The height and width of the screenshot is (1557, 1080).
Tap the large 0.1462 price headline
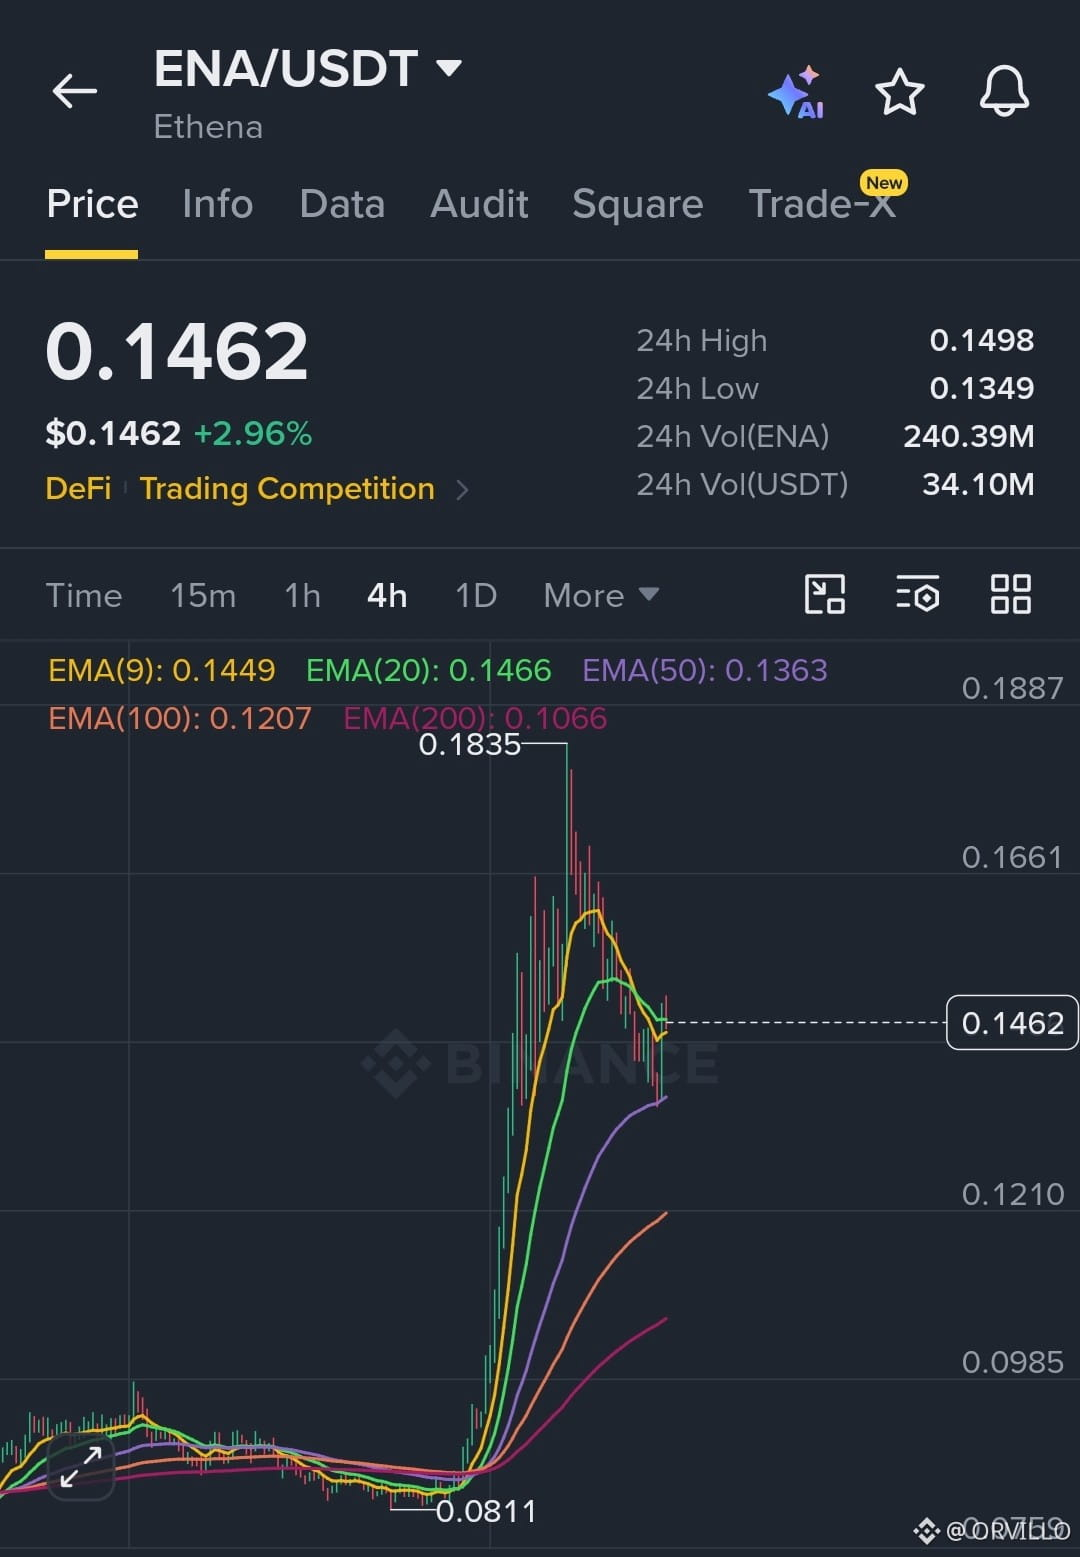(177, 351)
